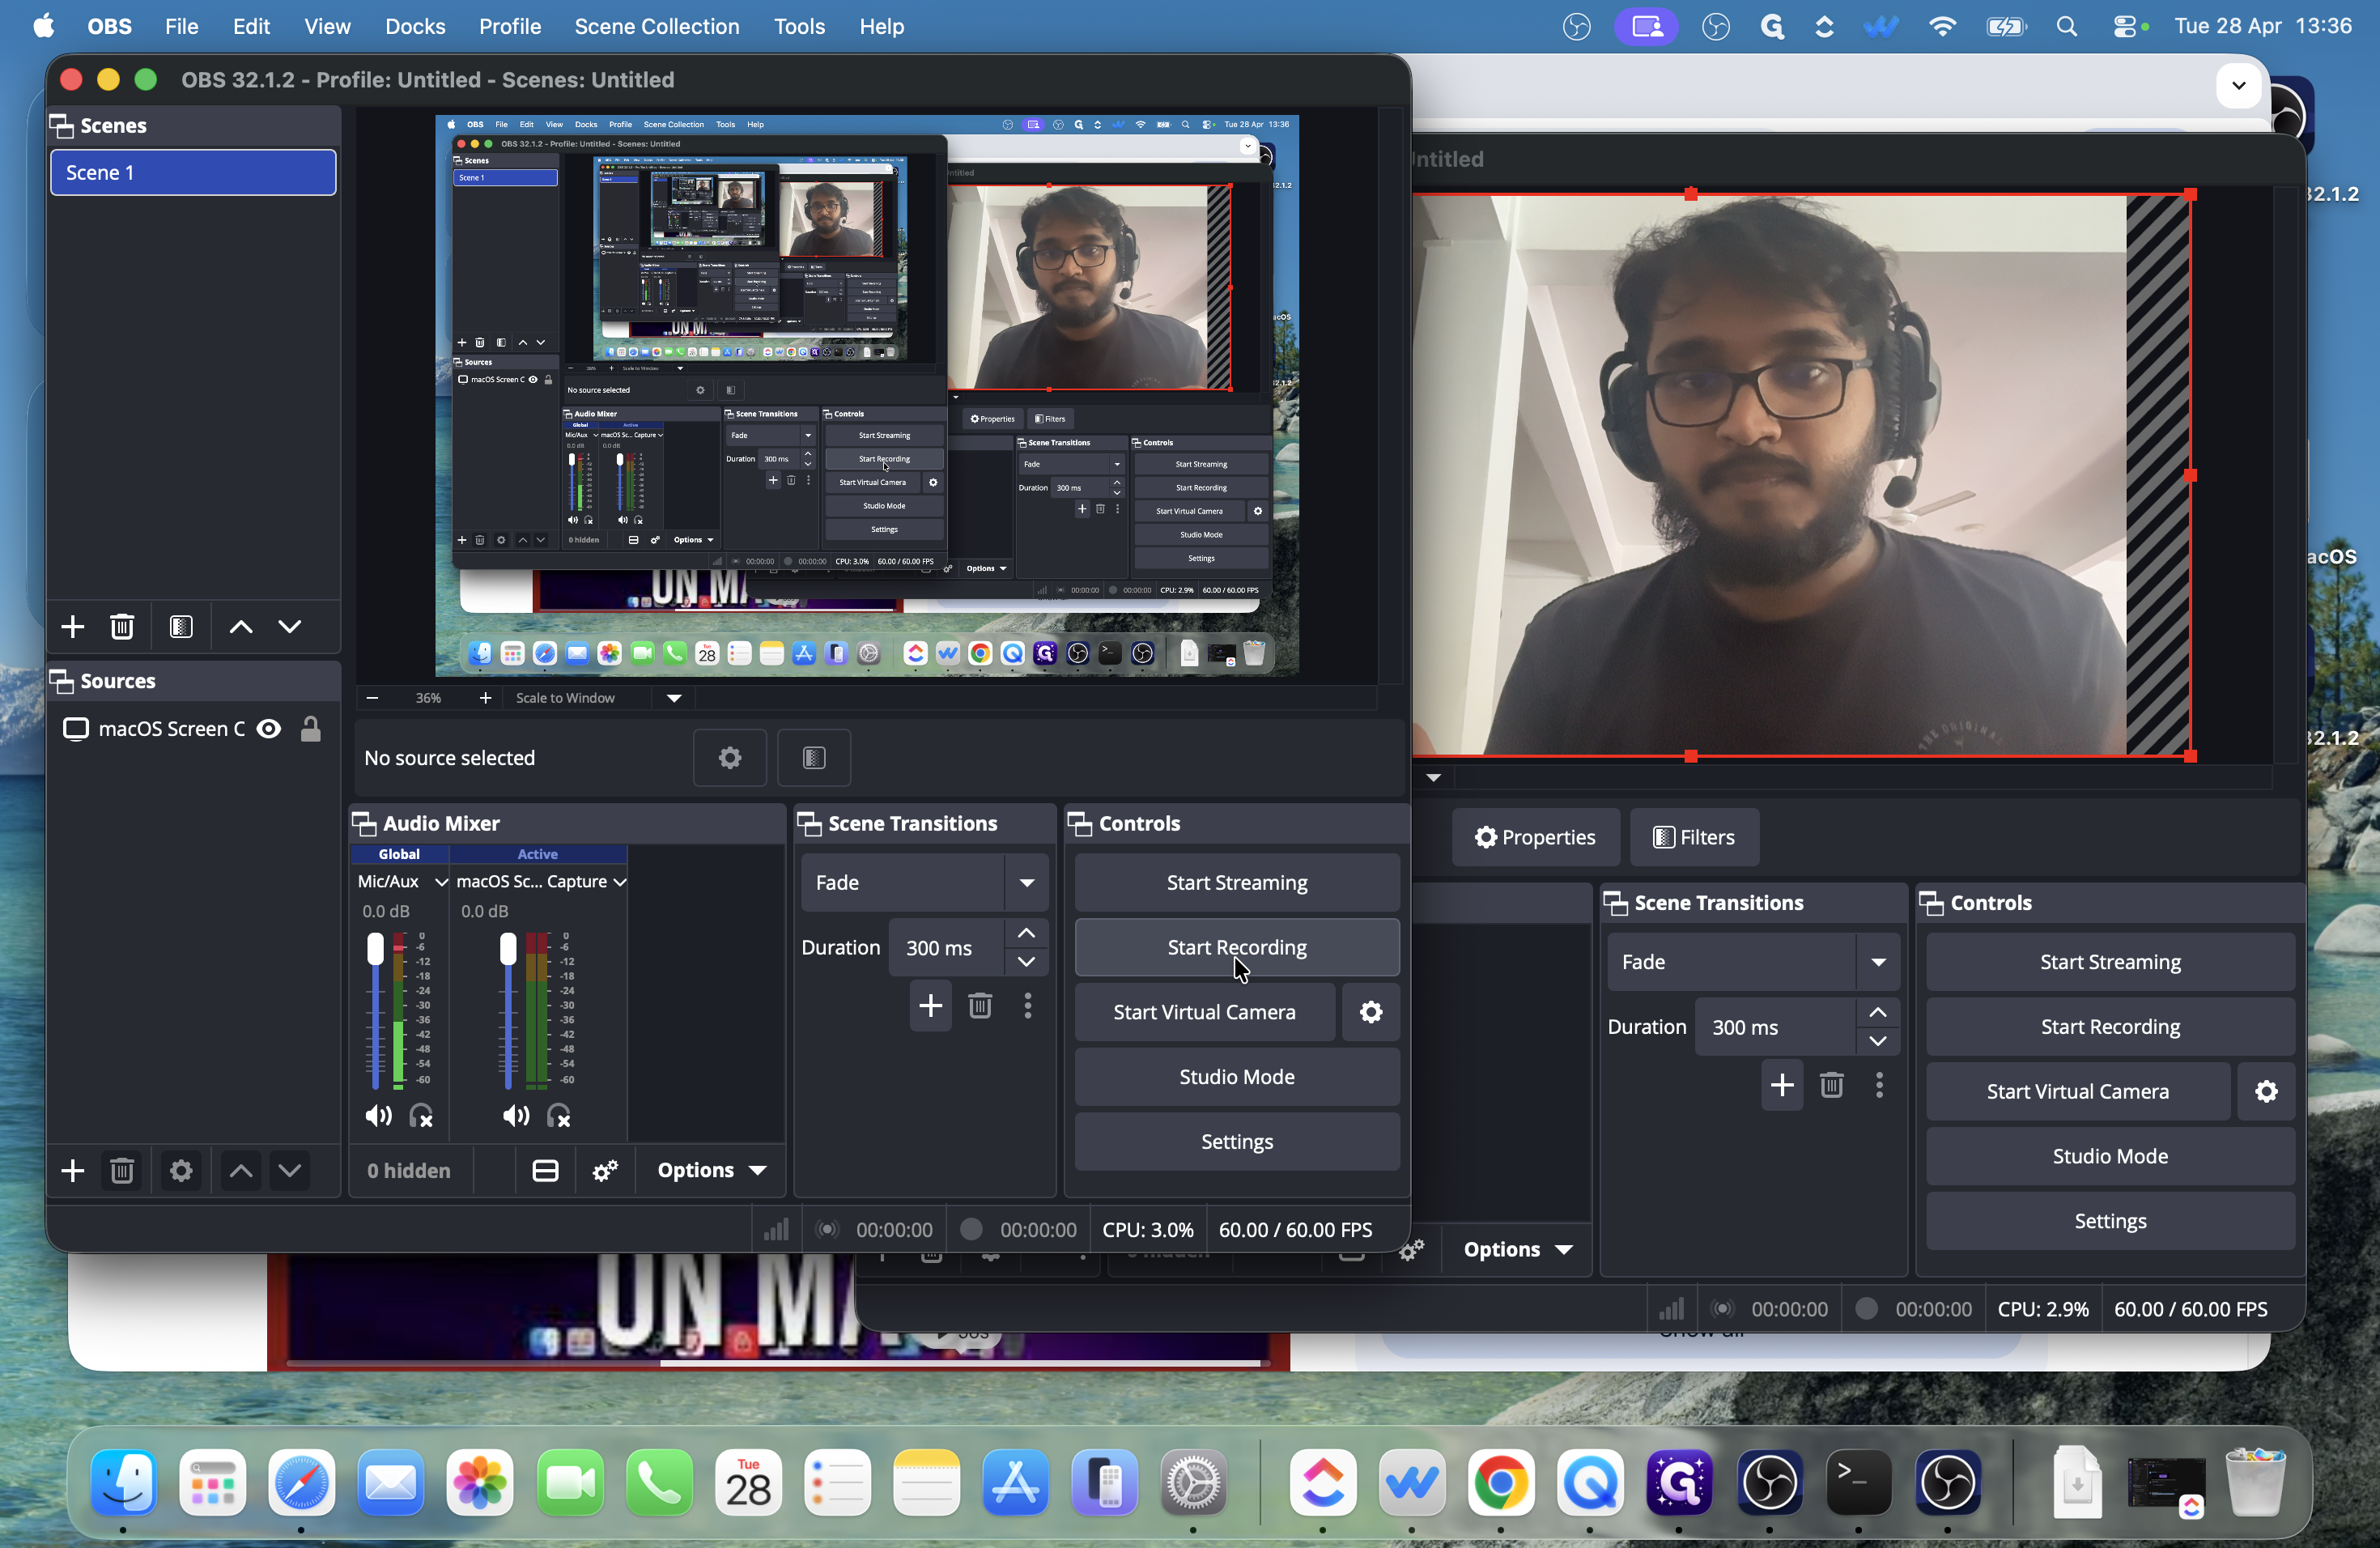Viewport: 2380px width, 1548px height.
Task: Toggle macOS Screen Capture monitoring headphone icon
Action: click(559, 1116)
